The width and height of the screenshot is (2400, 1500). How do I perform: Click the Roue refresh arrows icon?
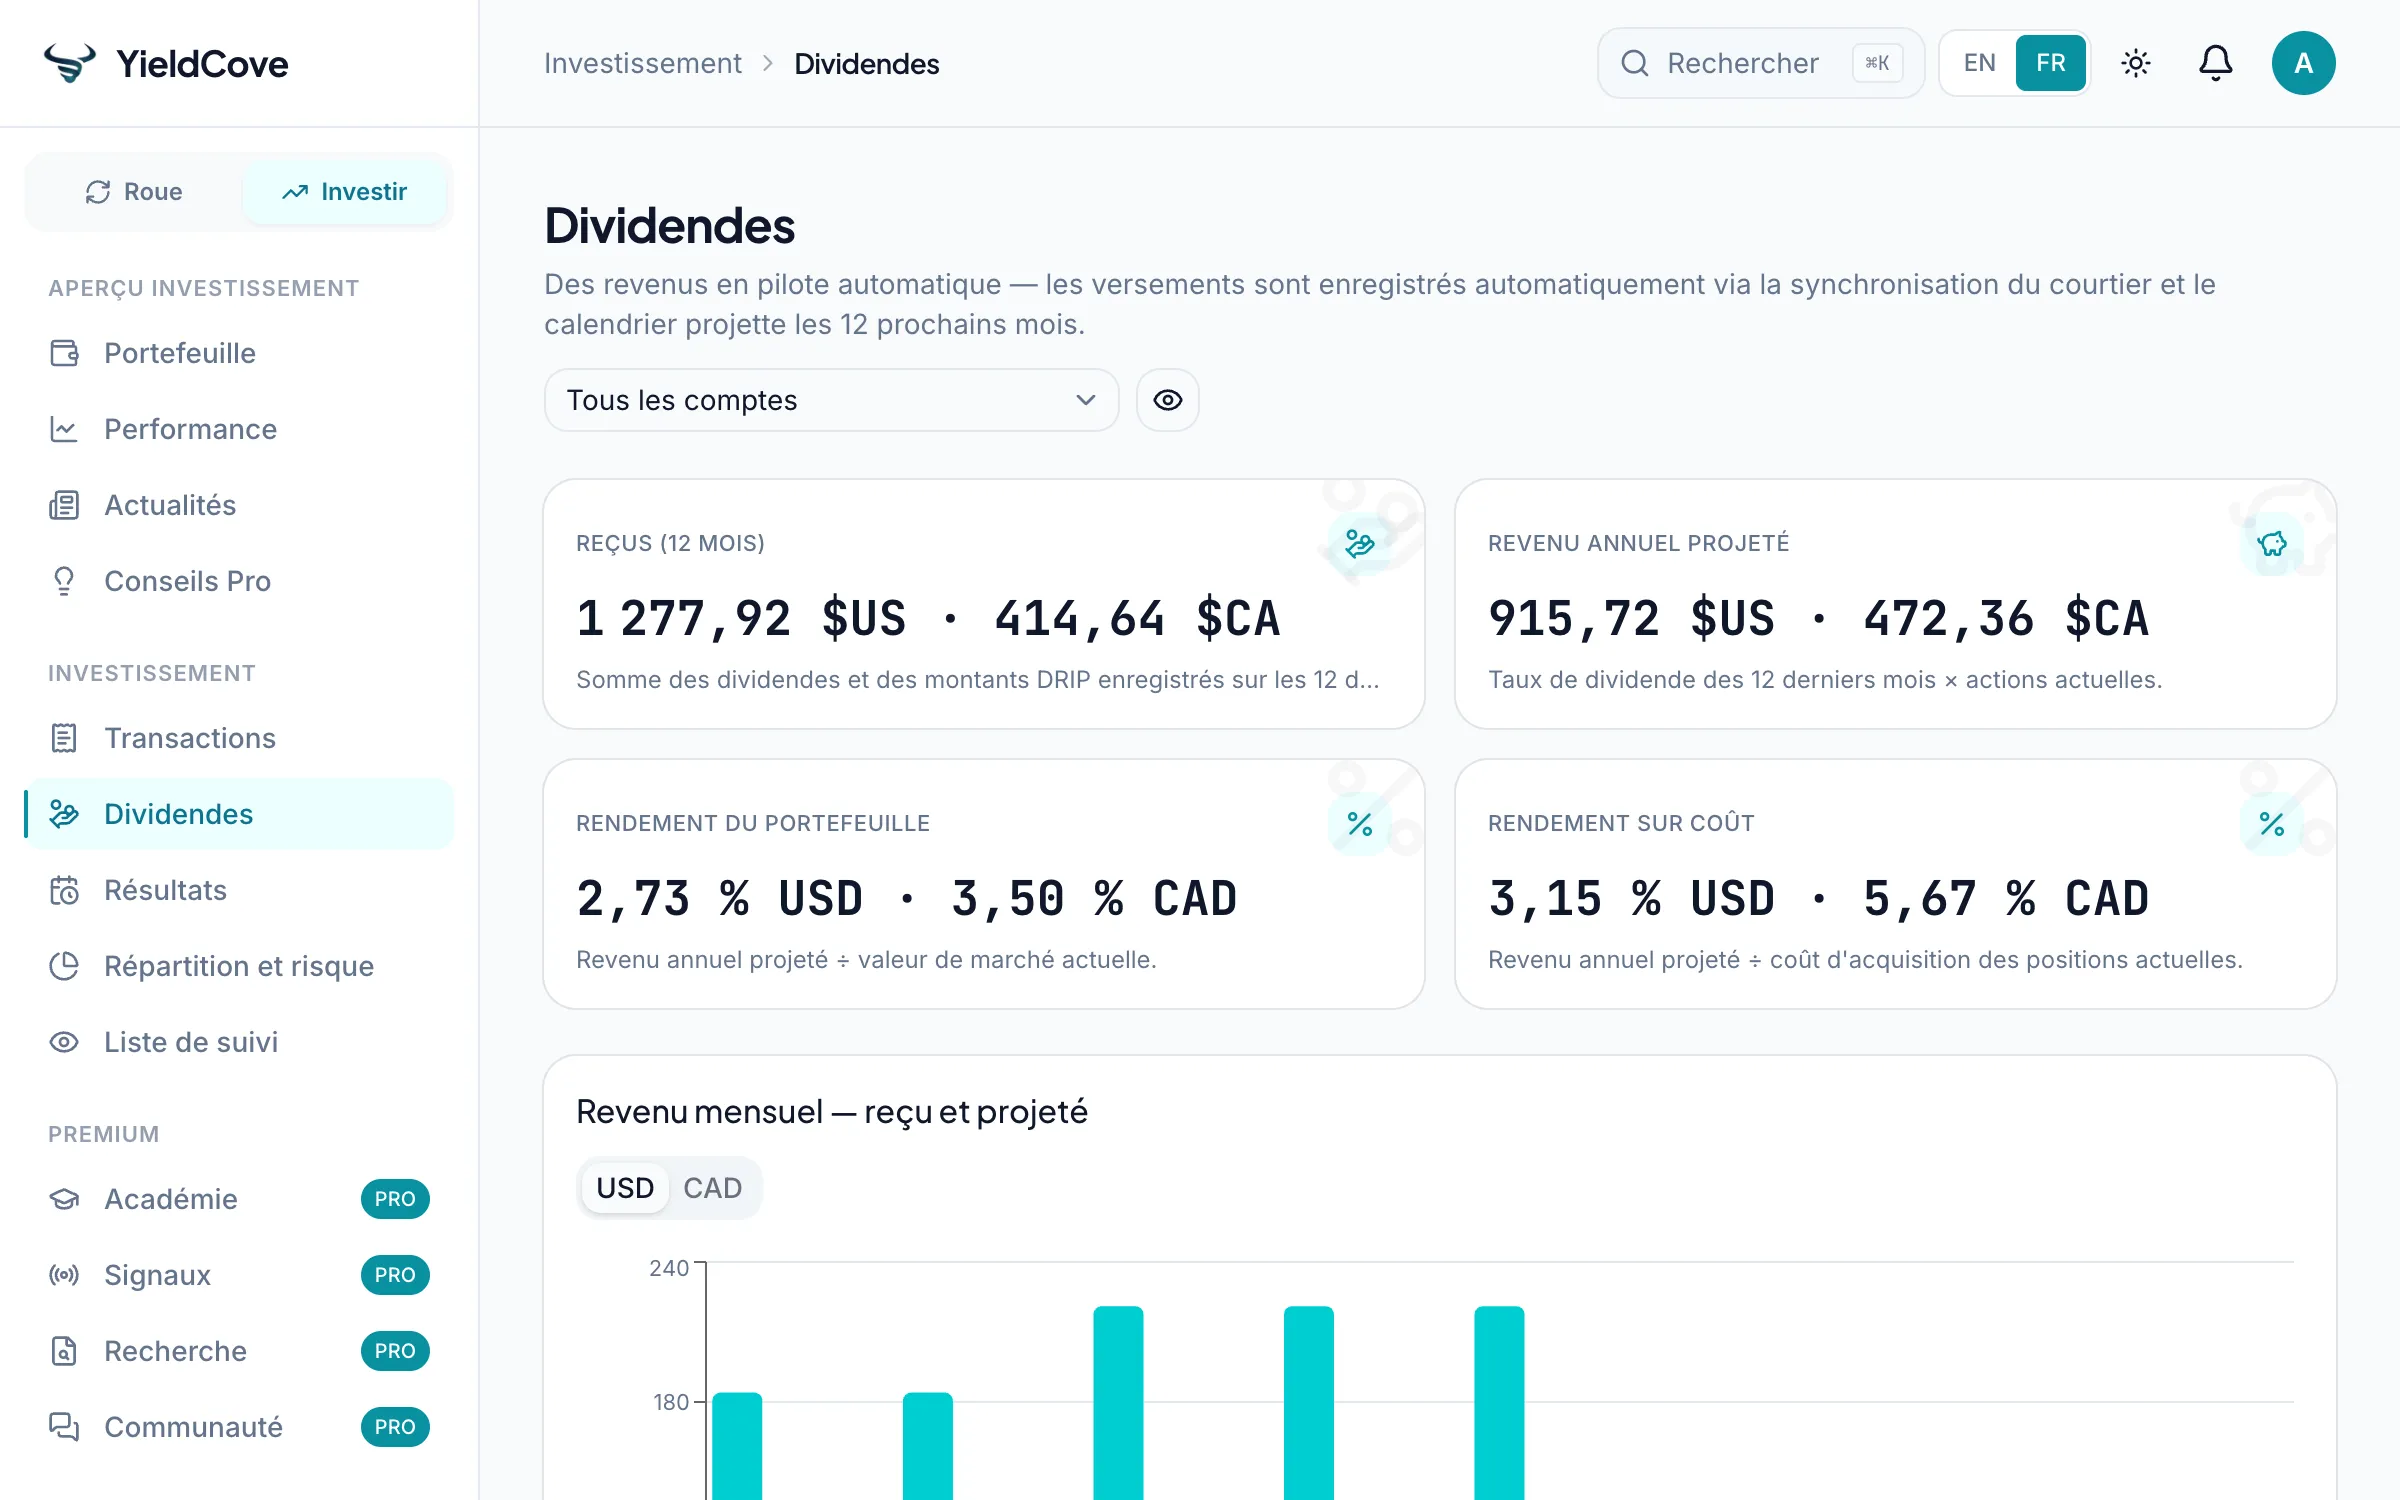click(98, 192)
